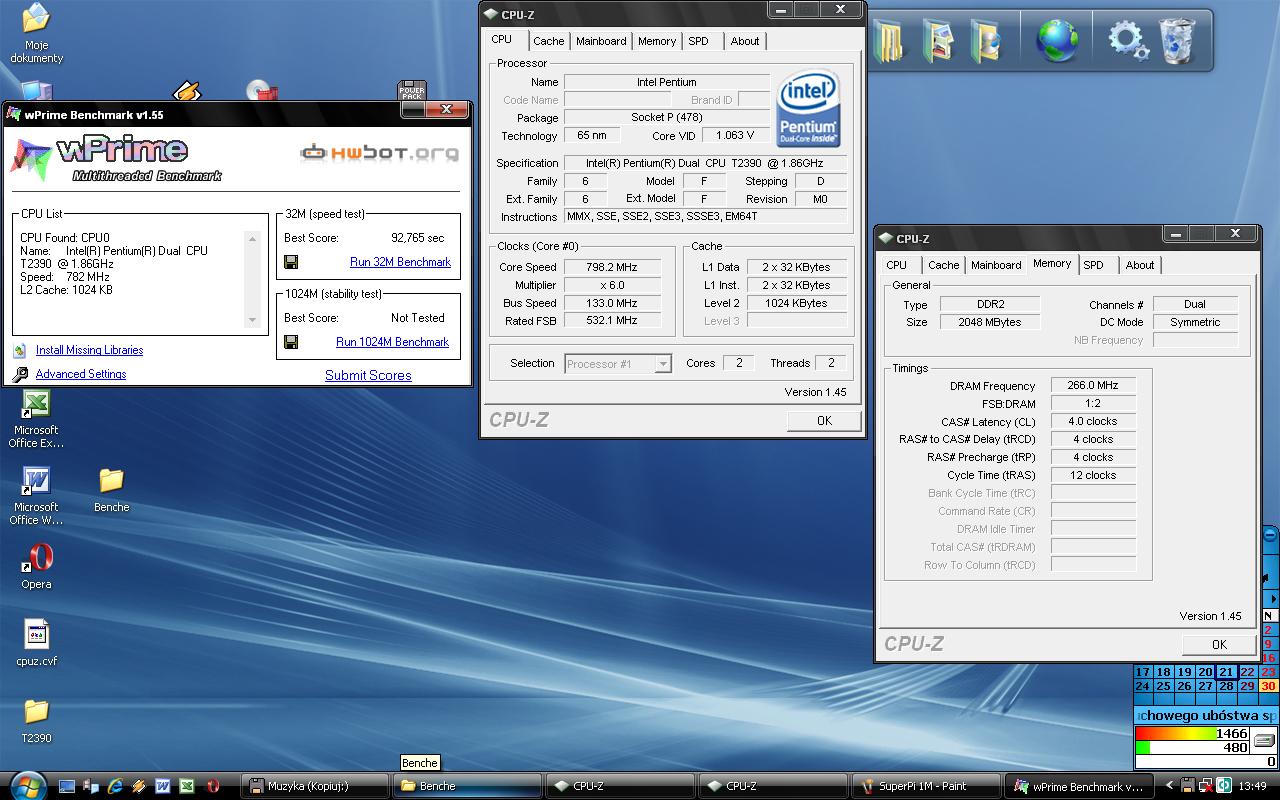Click the drive icon in the sidebar gadget
1280x800 pixels.
1265,741
